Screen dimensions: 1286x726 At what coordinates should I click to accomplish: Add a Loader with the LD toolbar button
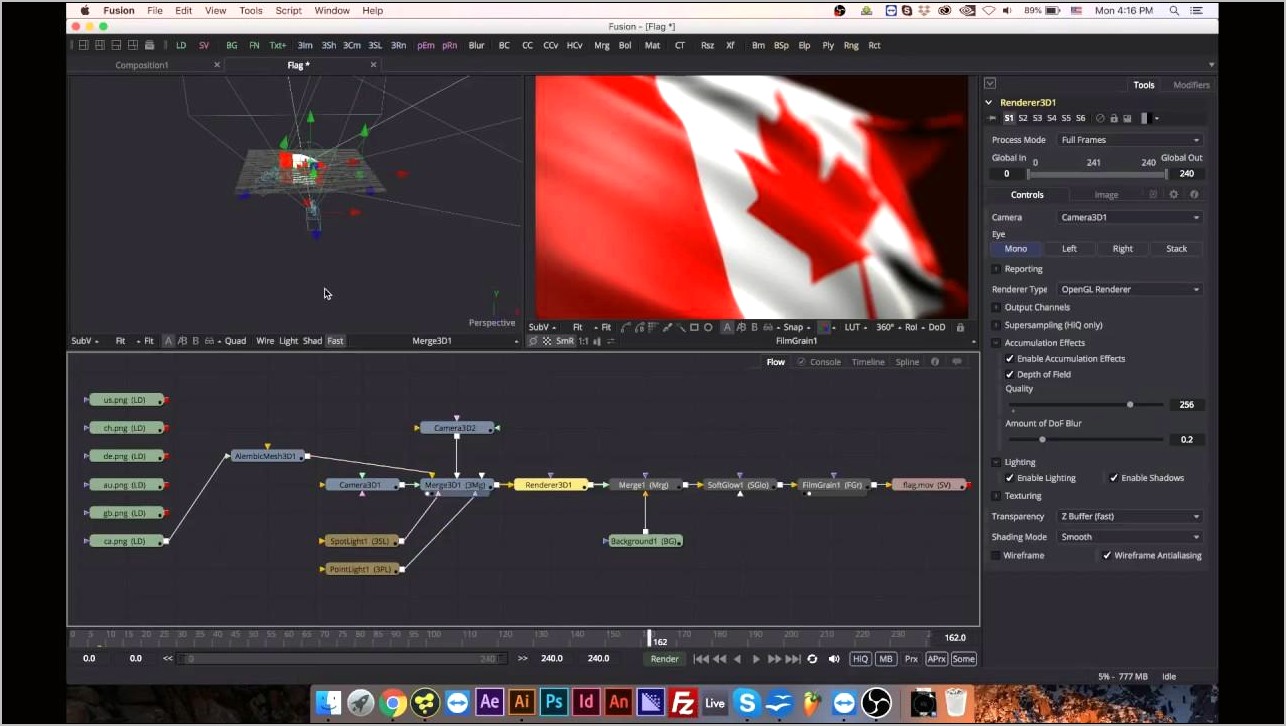181,45
